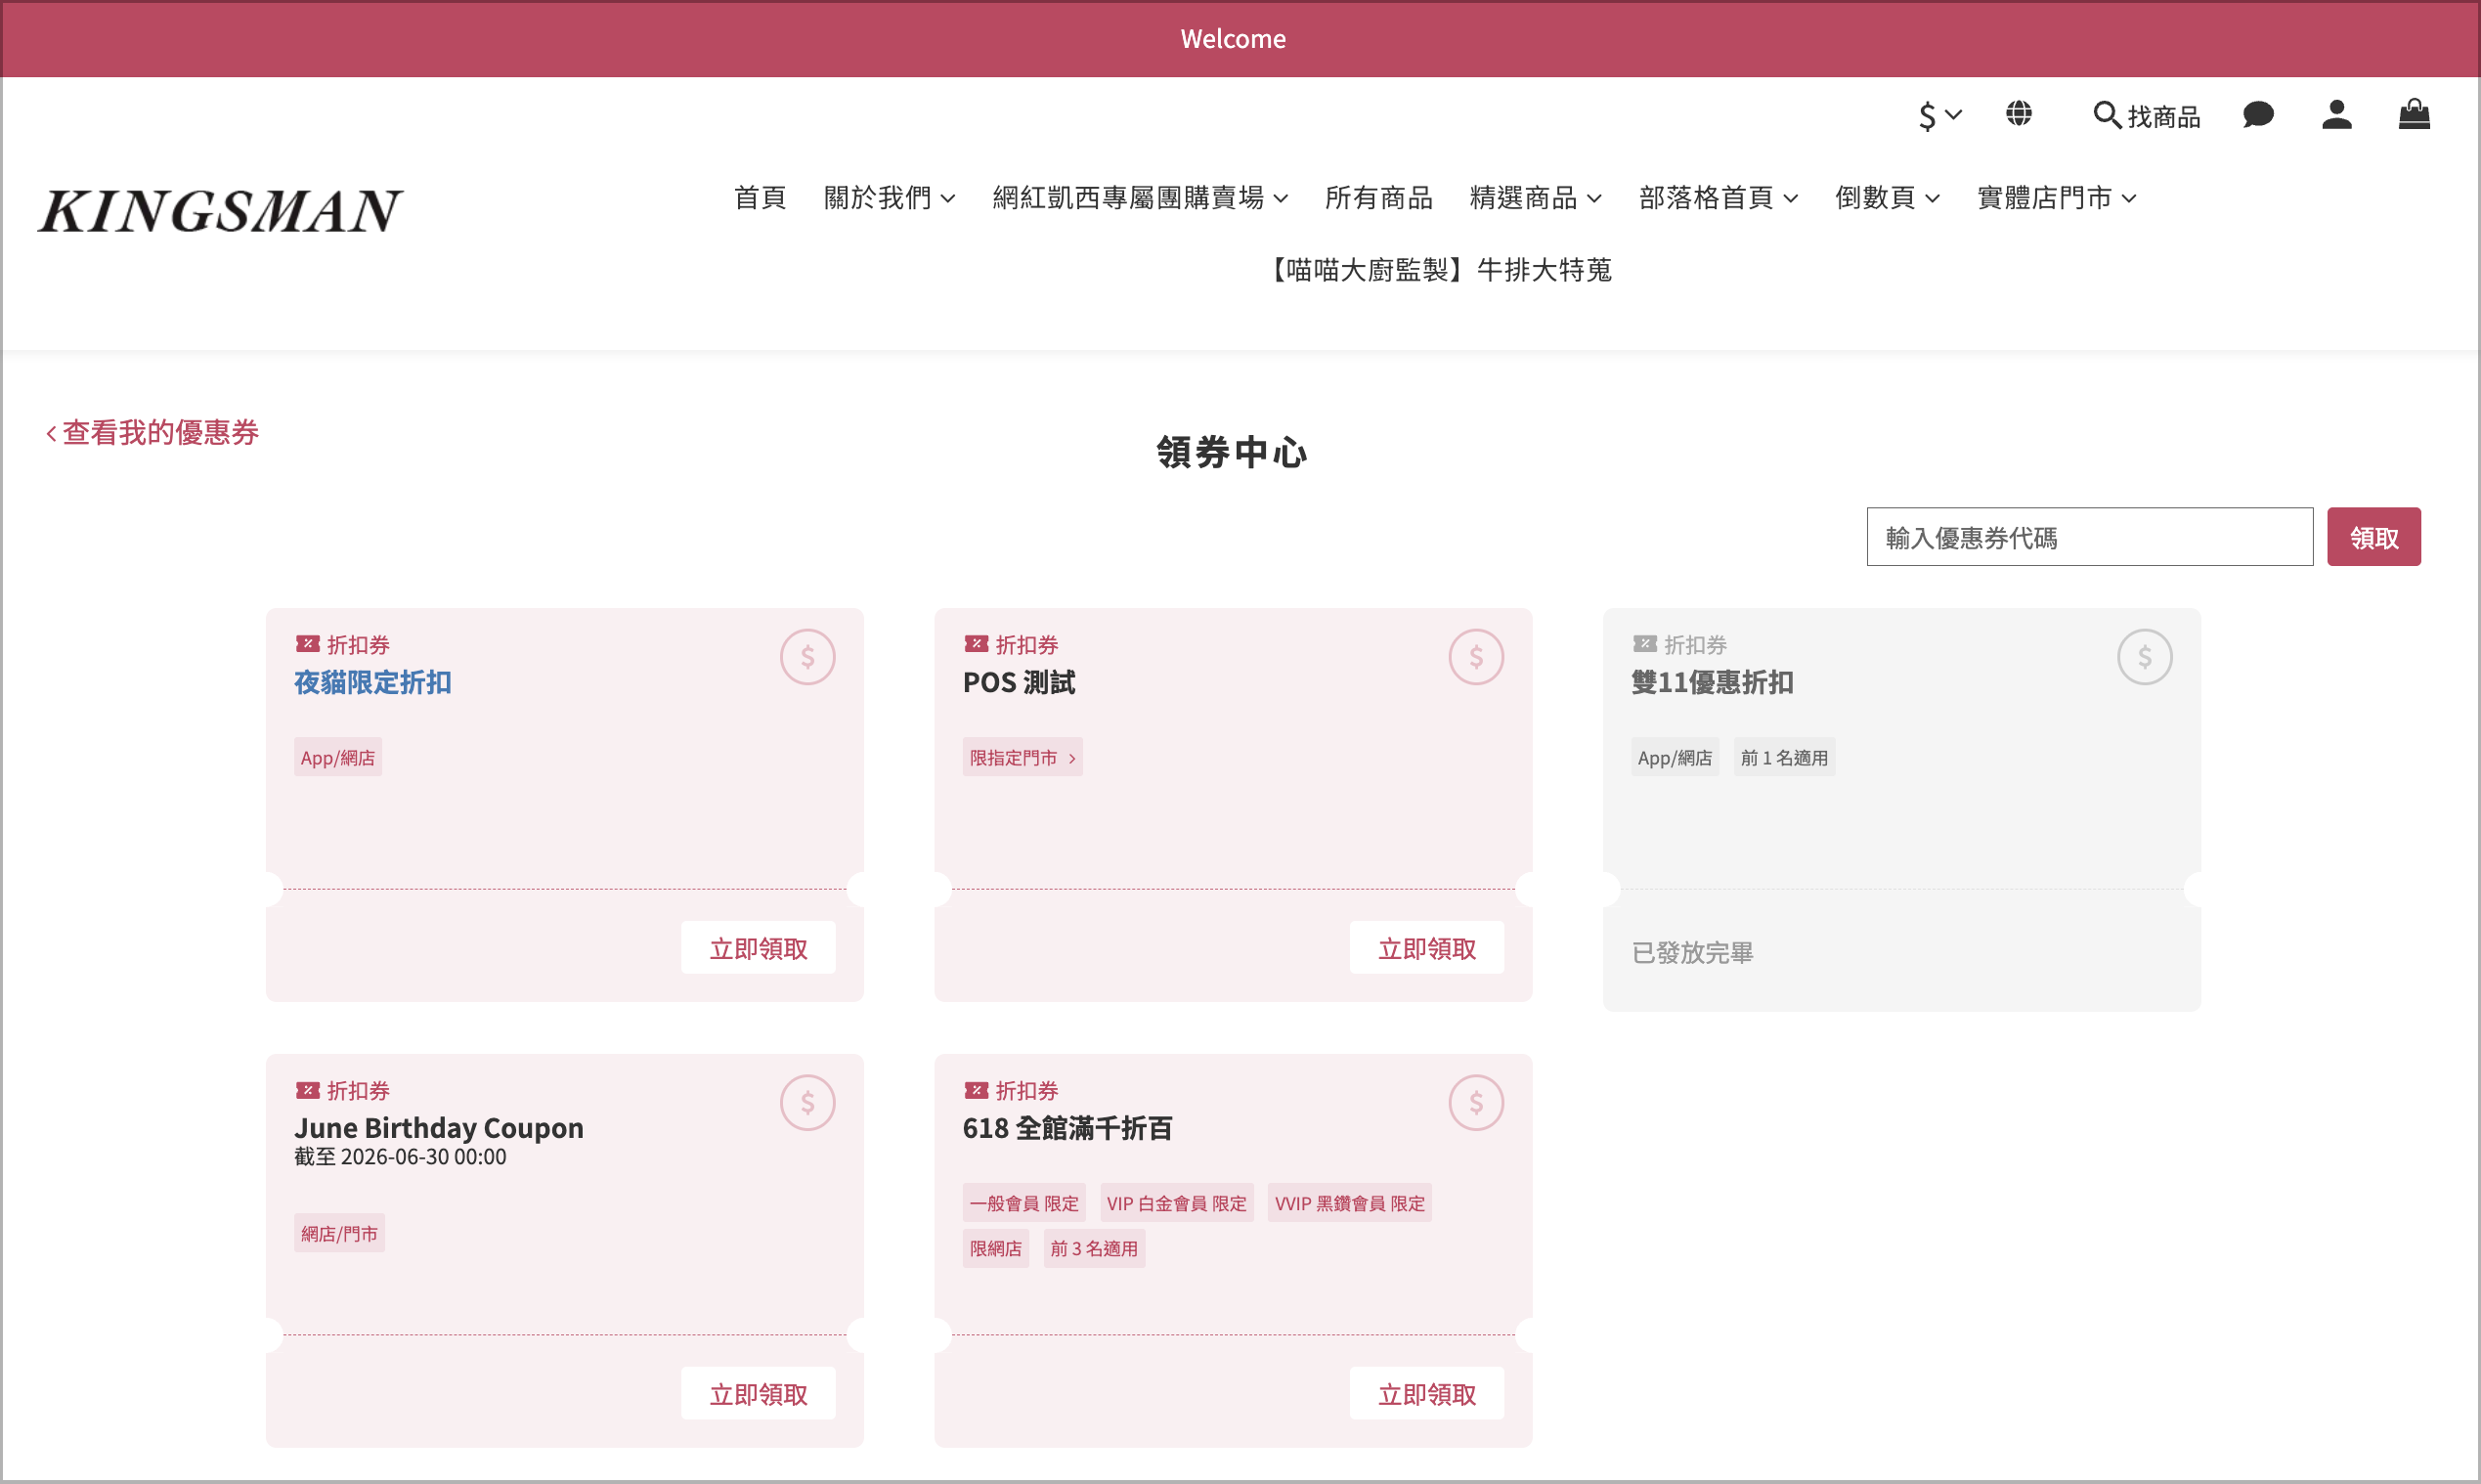Expand the 精選商品 menu
The image size is (2481, 1484).
[1535, 198]
